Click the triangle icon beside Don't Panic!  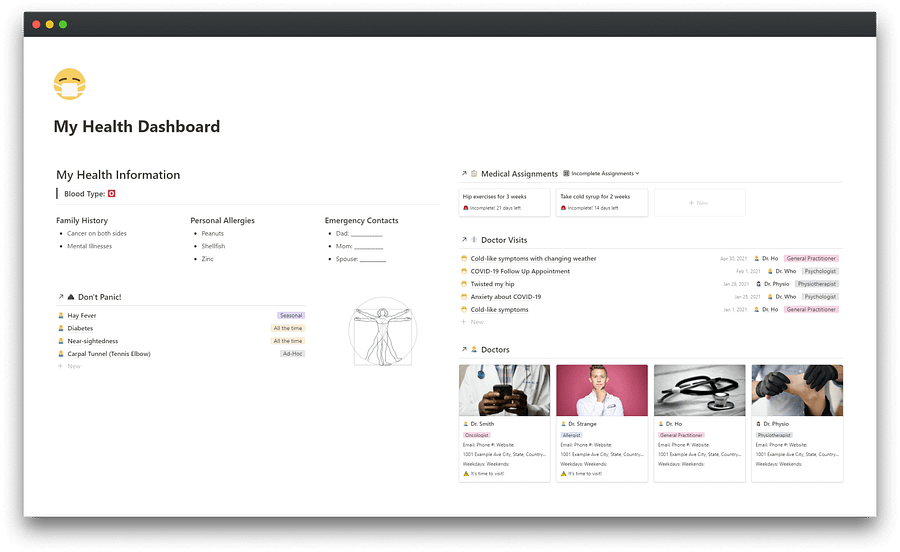[71, 297]
